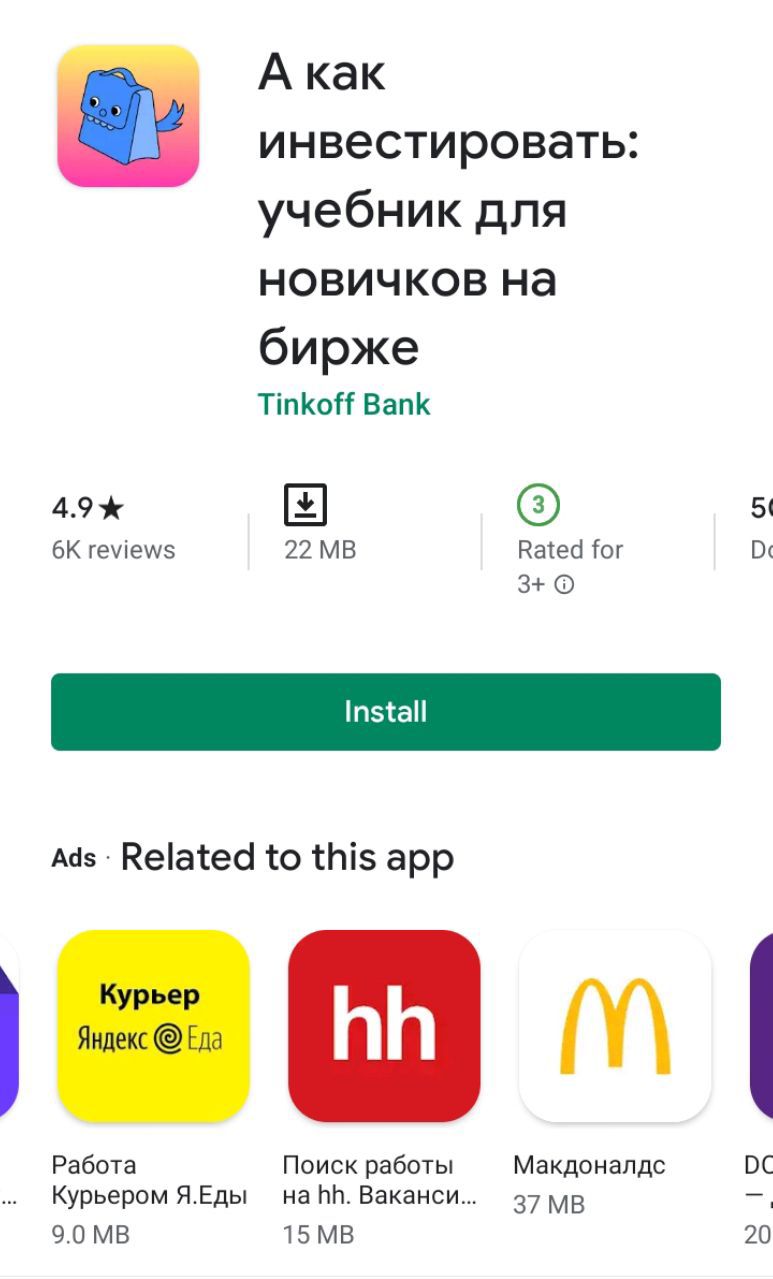The height and width of the screenshot is (1279, 773).
Task: Tap the download size icon
Action: tap(305, 505)
